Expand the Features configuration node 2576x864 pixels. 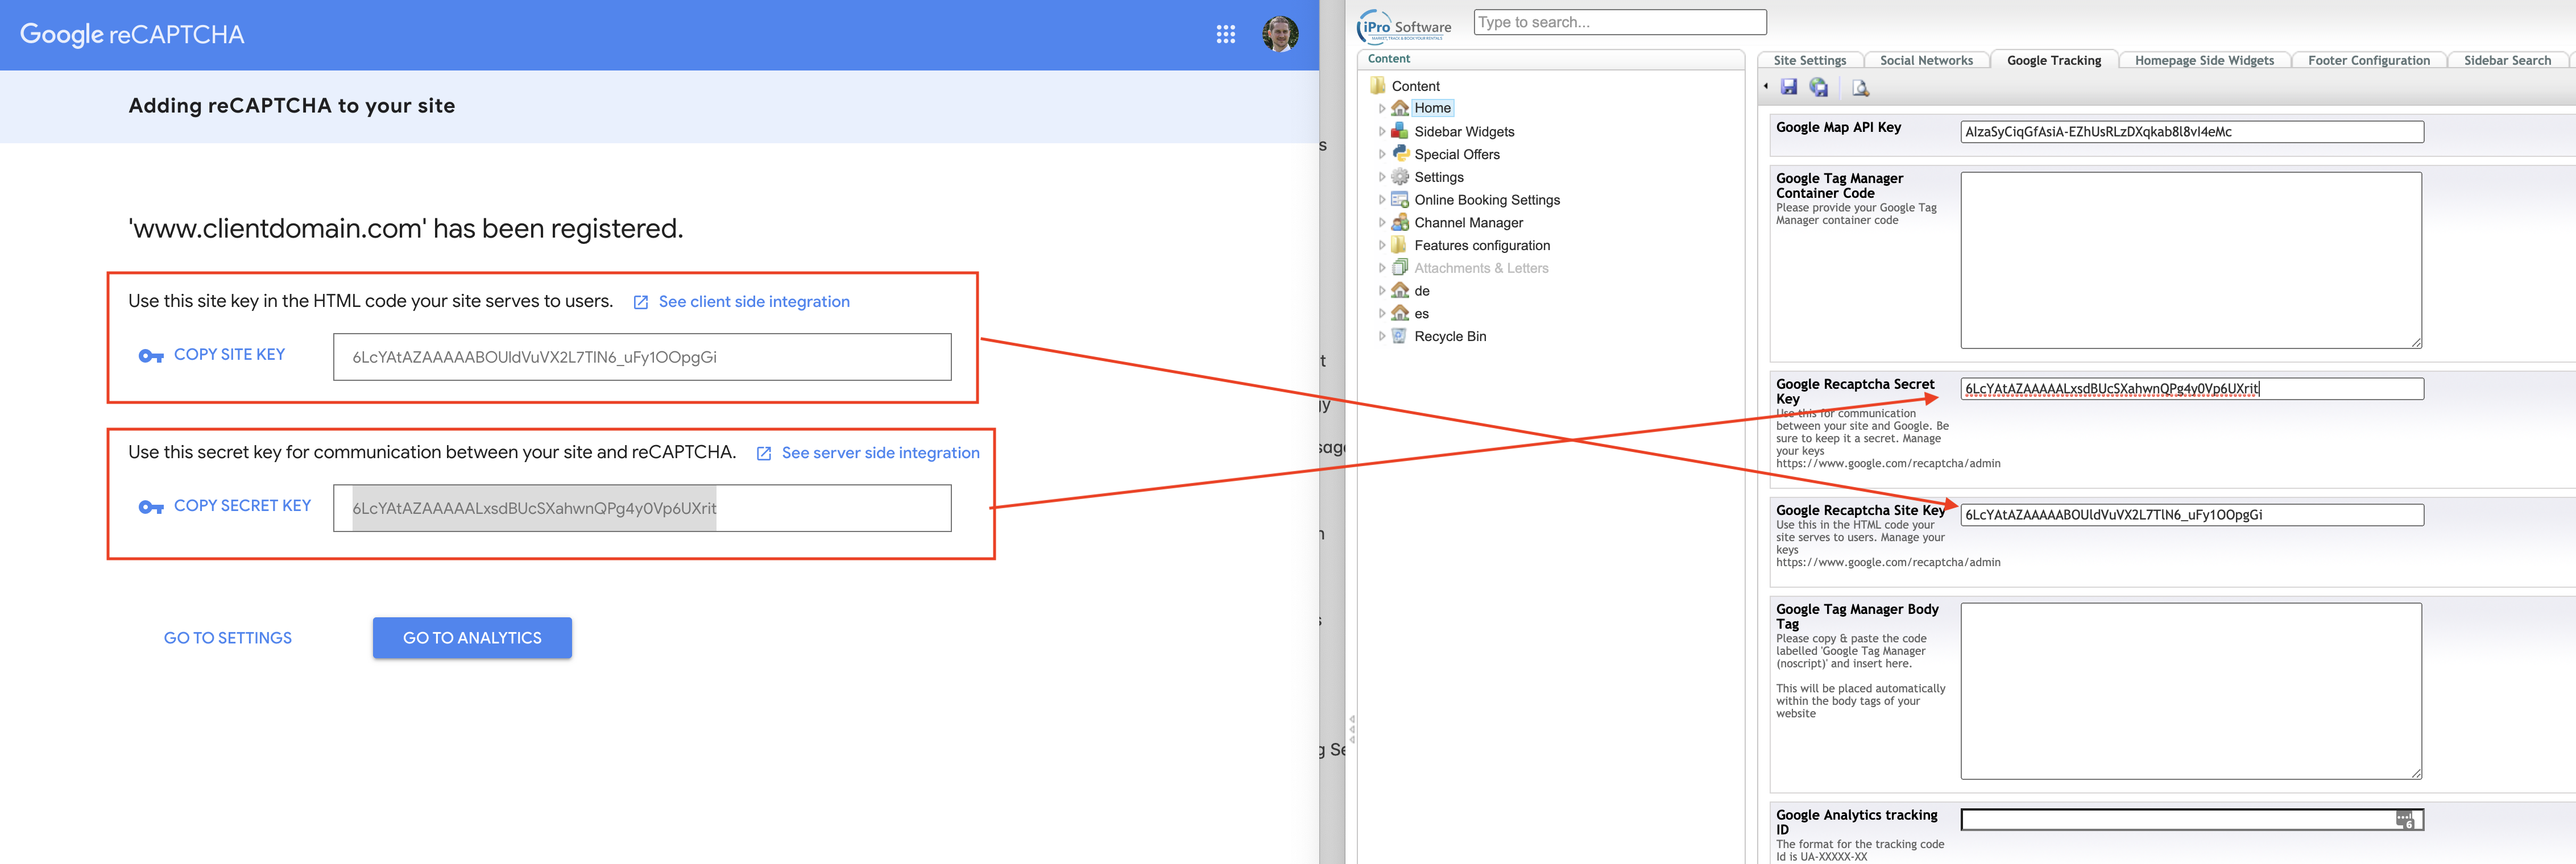(x=1382, y=245)
